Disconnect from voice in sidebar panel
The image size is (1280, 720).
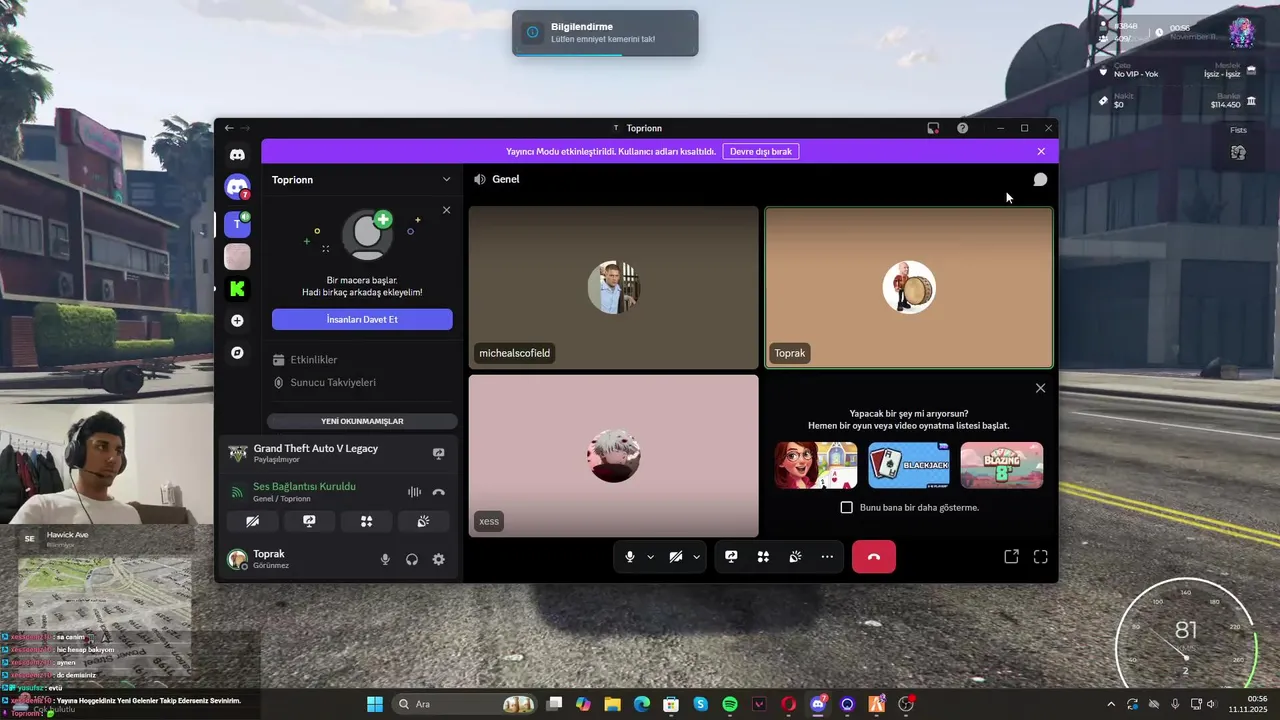[x=438, y=492]
